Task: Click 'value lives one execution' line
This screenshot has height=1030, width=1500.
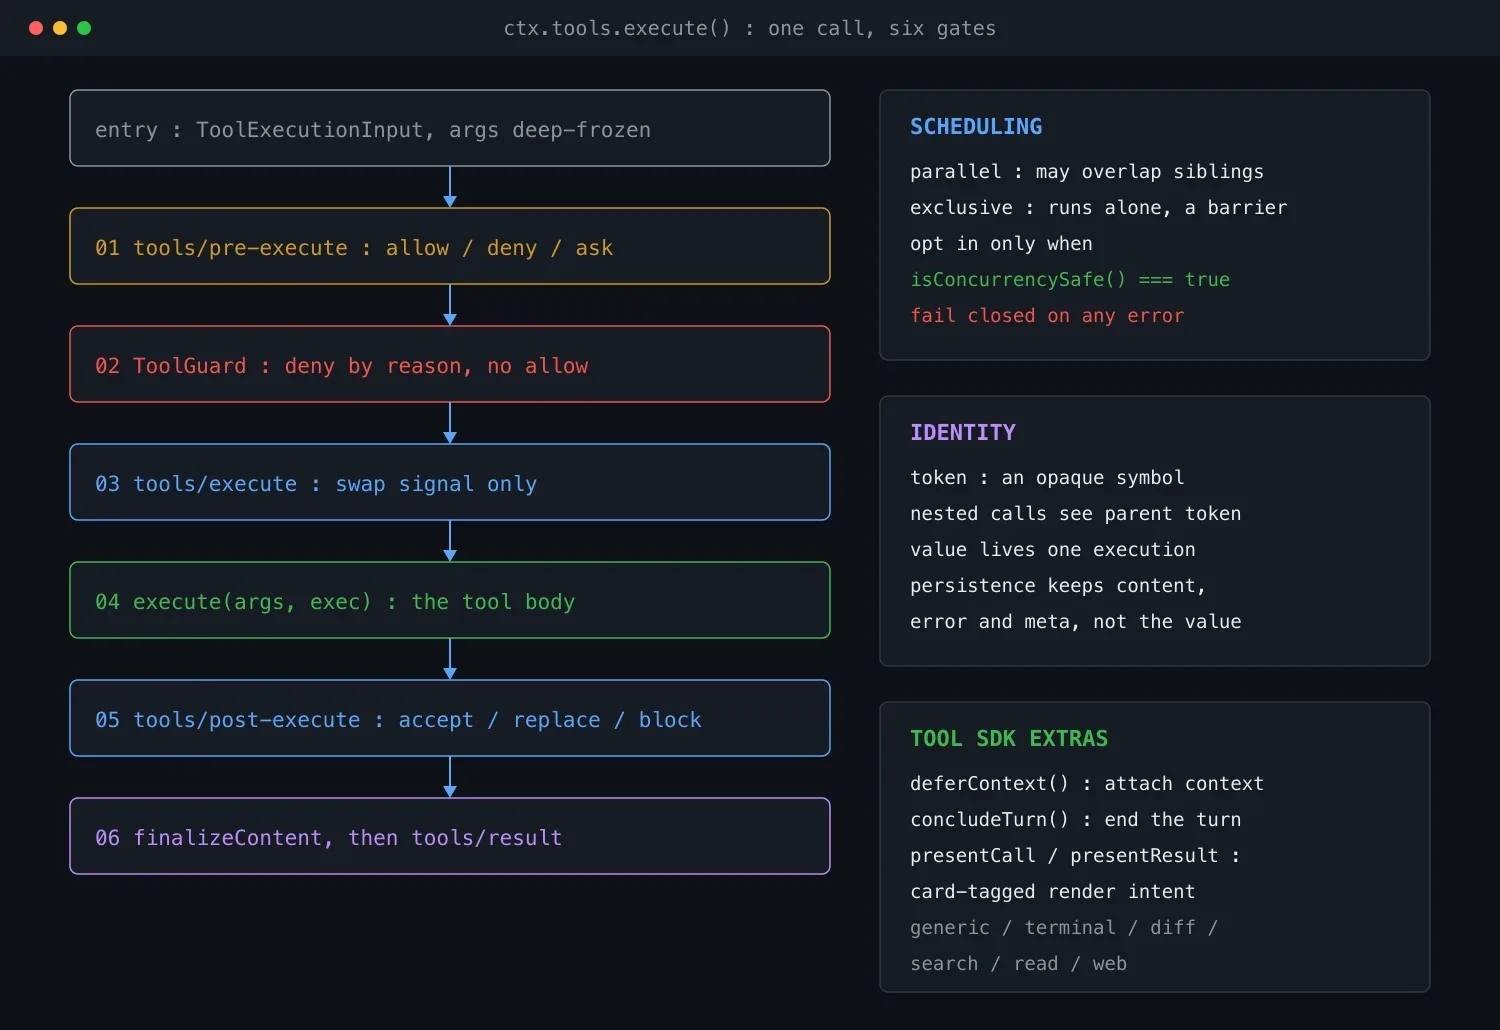Action: [1053, 550]
